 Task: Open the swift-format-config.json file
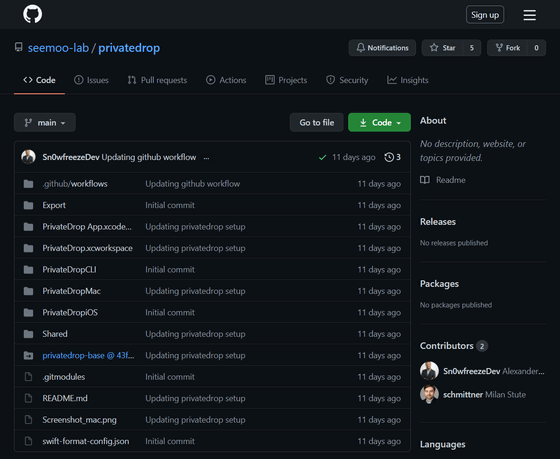[86, 441]
